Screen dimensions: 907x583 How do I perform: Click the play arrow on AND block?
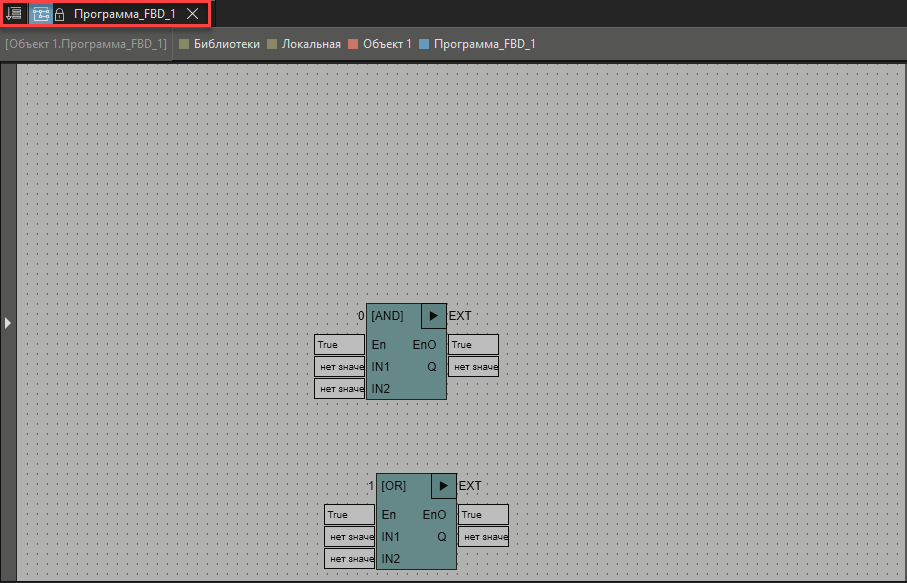click(x=433, y=315)
